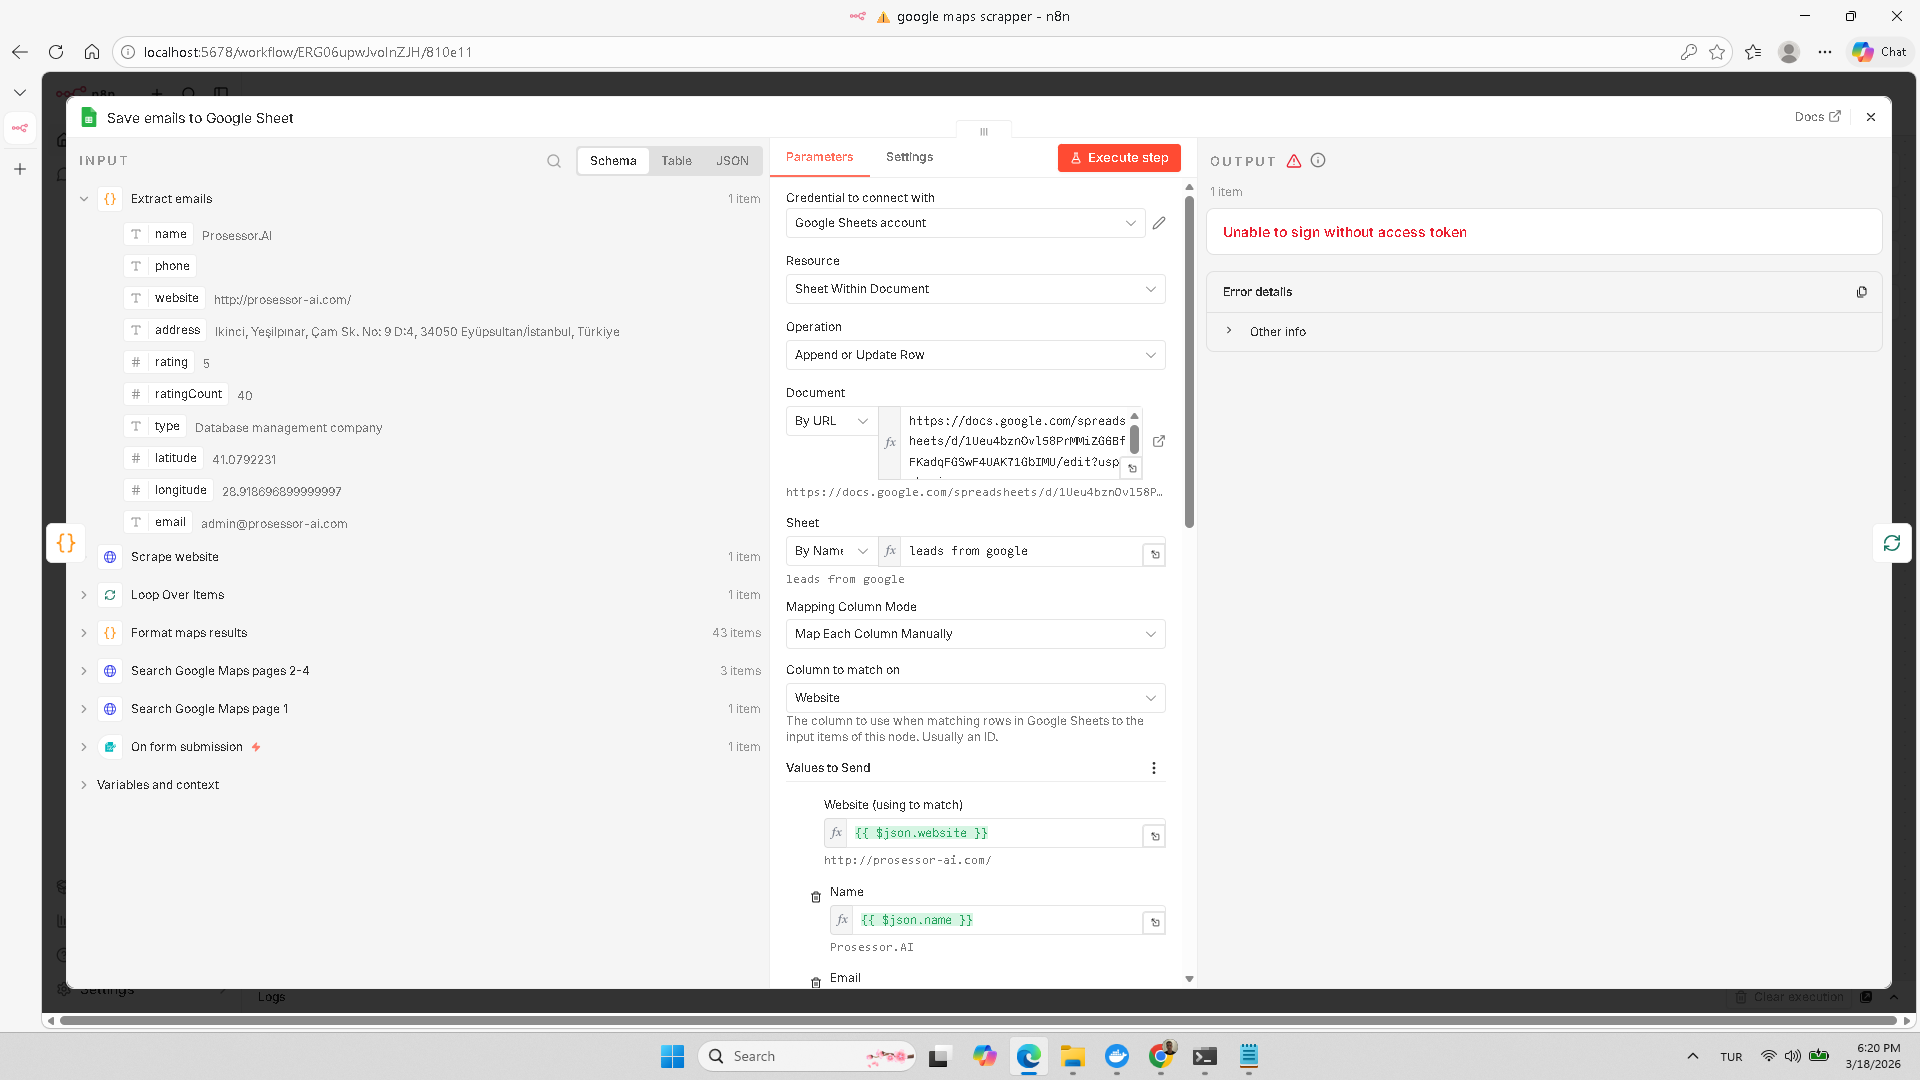Click the pencil icon to edit the credential
The image size is (1920, 1080).
pos(1159,223)
